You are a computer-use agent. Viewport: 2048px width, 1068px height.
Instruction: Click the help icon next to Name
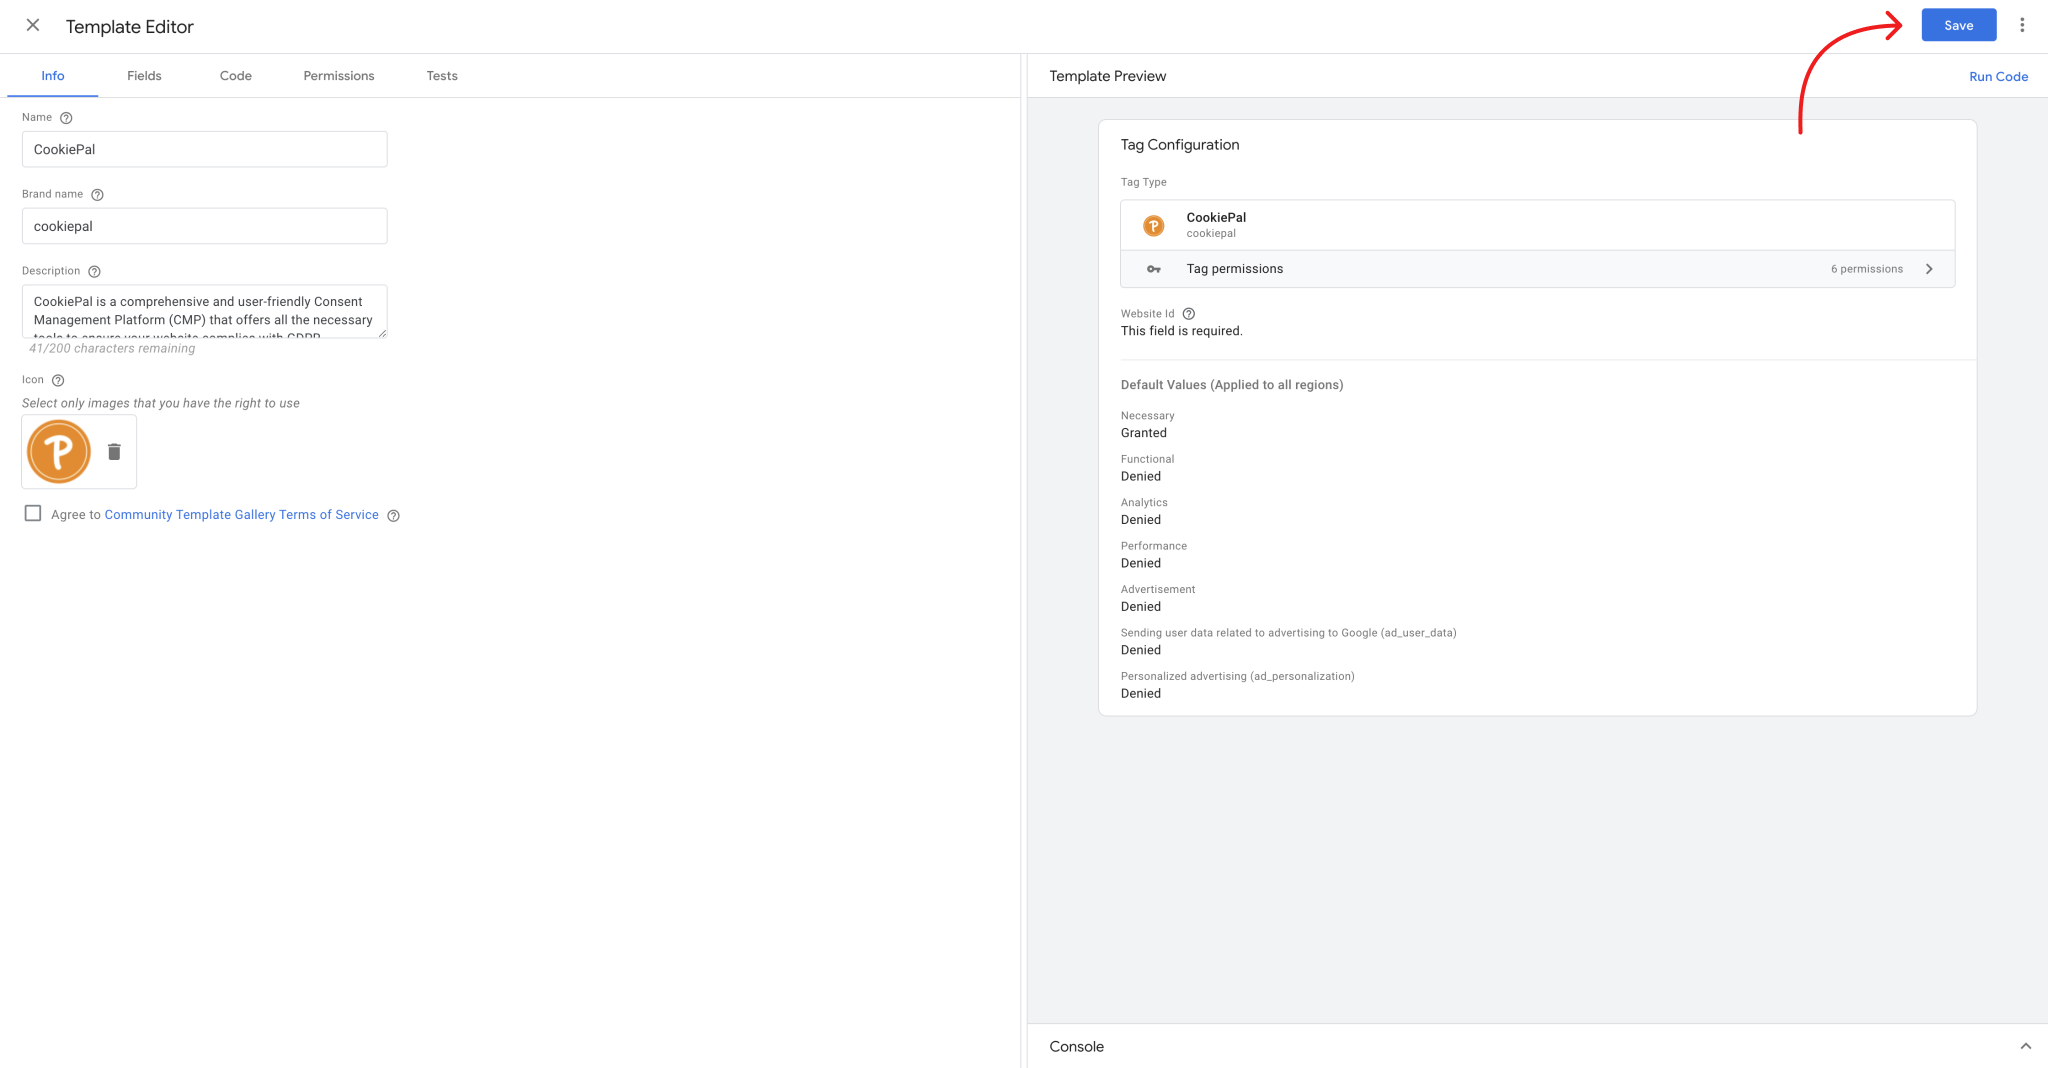click(66, 118)
